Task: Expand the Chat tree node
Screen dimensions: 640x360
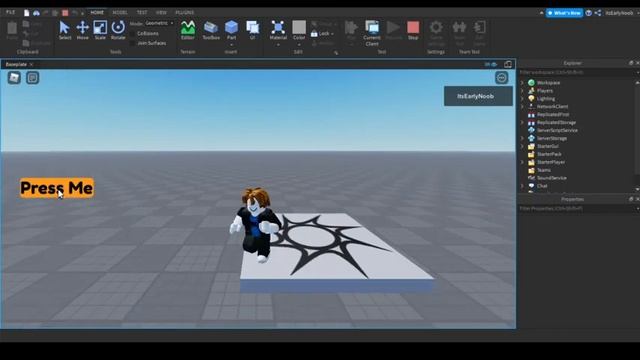Action: 522,186
